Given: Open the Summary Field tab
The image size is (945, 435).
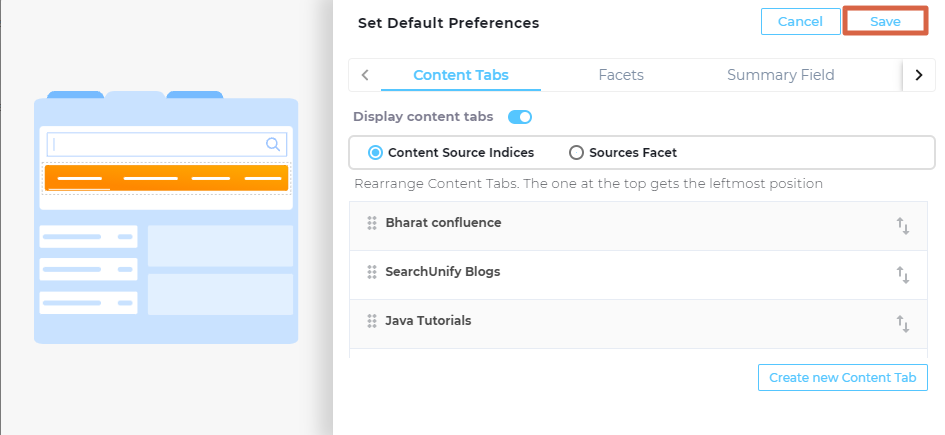Looking at the screenshot, I should click(780, 75).
